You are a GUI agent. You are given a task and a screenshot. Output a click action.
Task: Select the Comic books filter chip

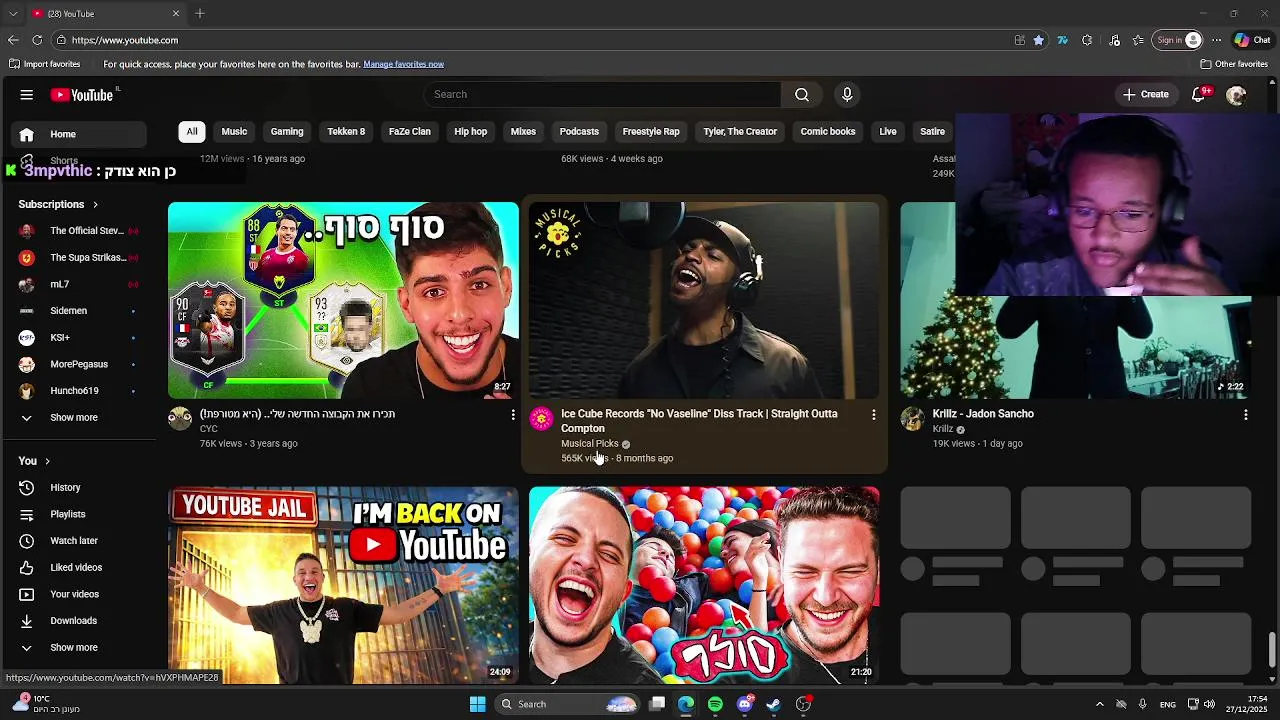(828, 131)
